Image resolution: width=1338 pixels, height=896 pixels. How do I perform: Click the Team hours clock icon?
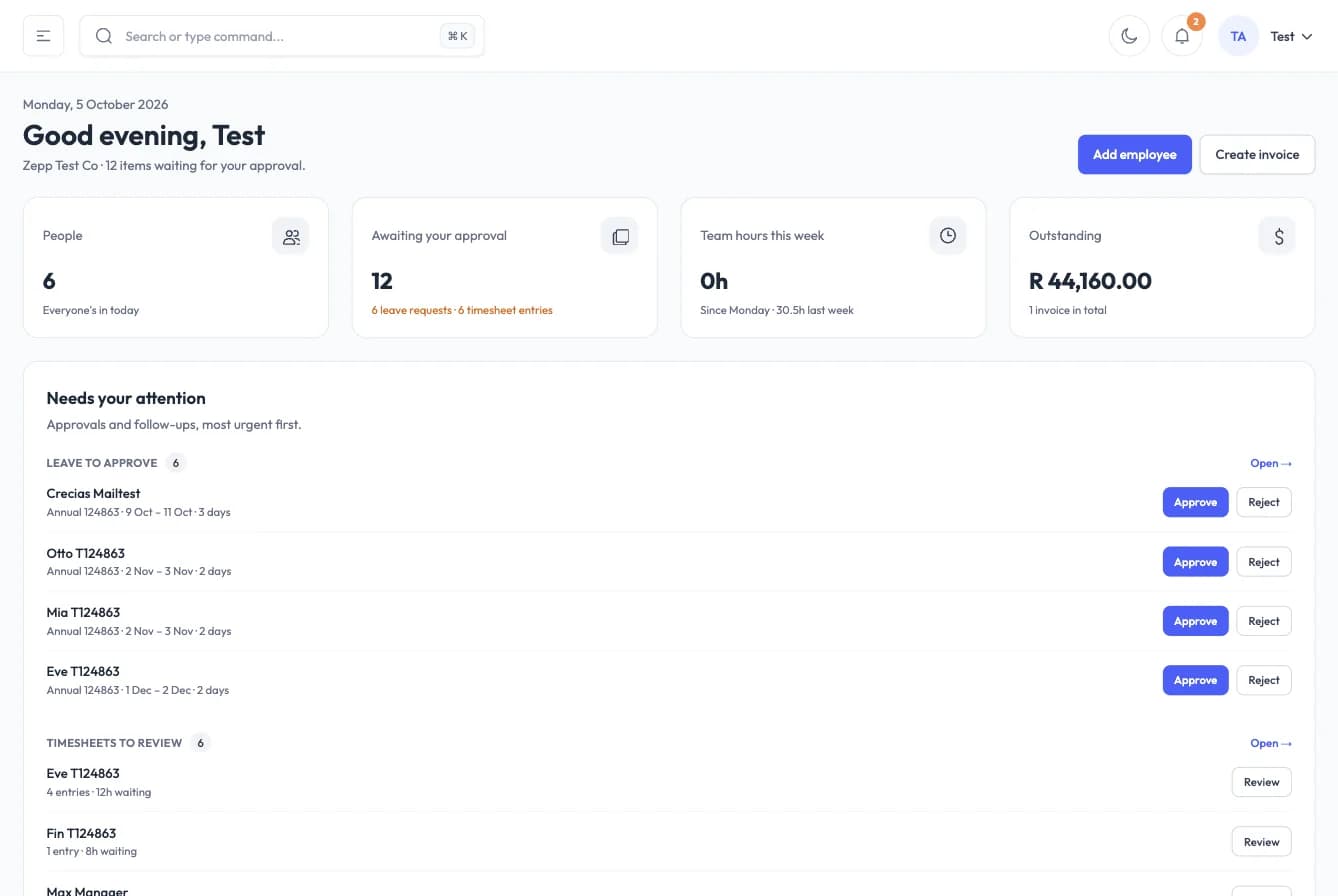[948, 236]
